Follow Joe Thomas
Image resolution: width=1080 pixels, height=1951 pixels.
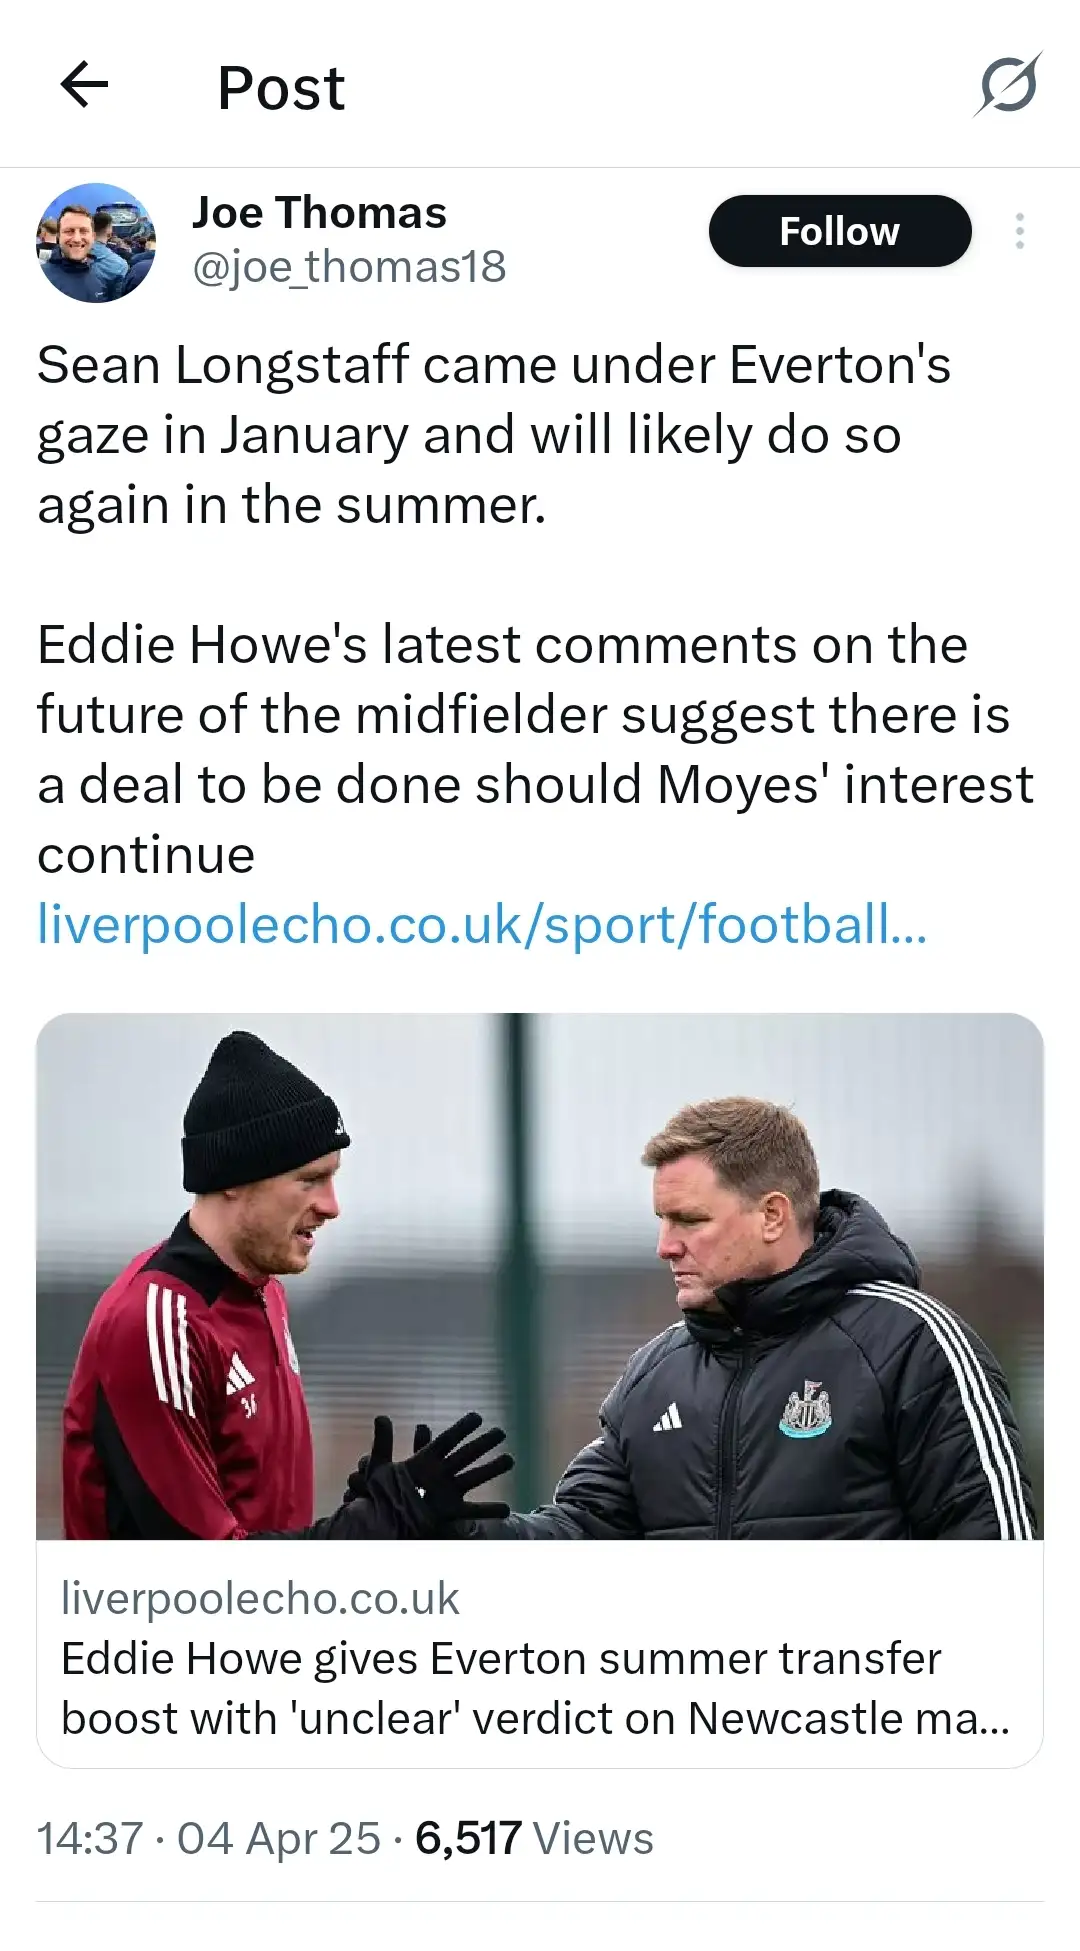839,231
